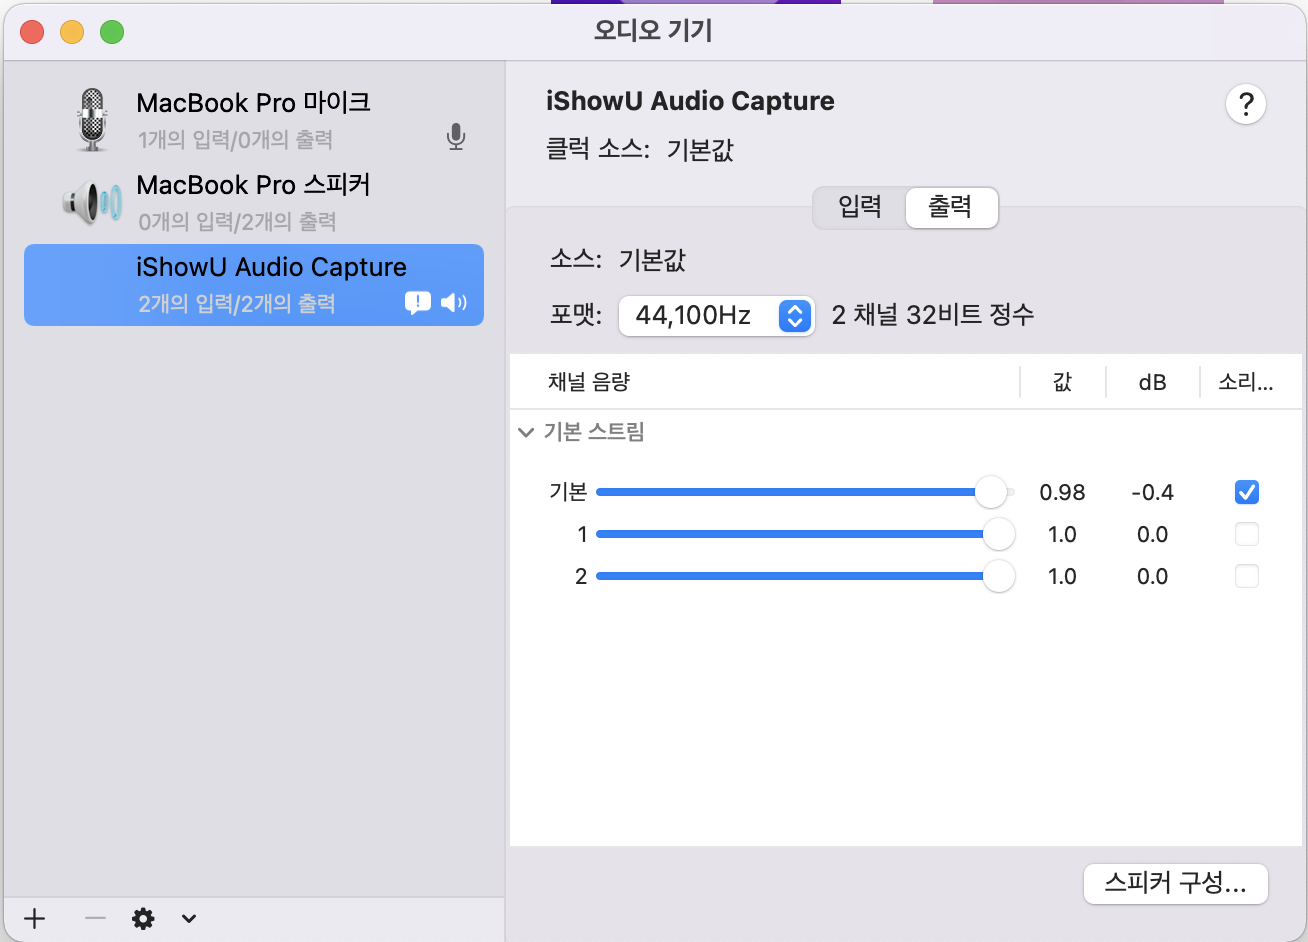Image resolution: width=1308 pixels, height=942 pixels.
Task: Select MacBook Pro 스피커 speaker icon
Action: [x=92, y=203]
